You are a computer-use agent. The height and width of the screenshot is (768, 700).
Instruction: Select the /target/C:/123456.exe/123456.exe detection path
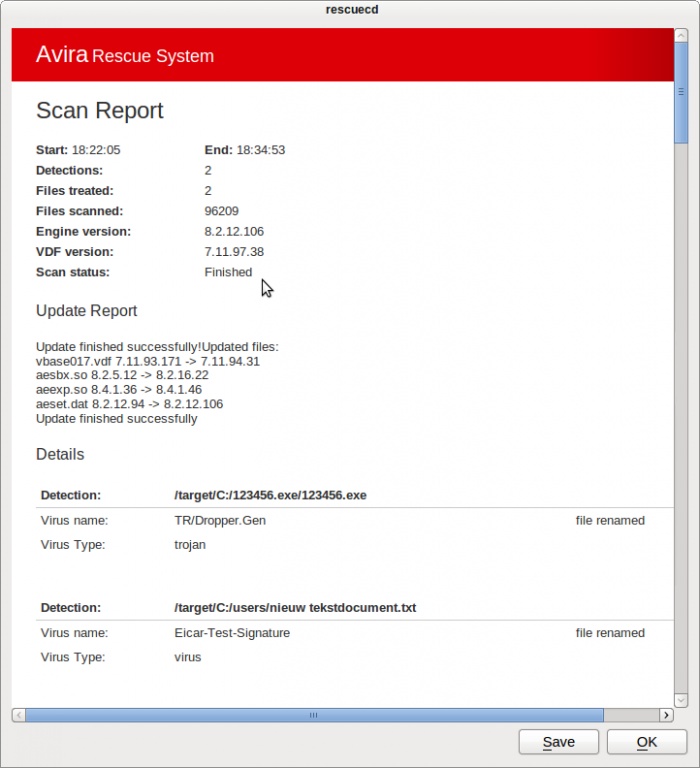270,495
